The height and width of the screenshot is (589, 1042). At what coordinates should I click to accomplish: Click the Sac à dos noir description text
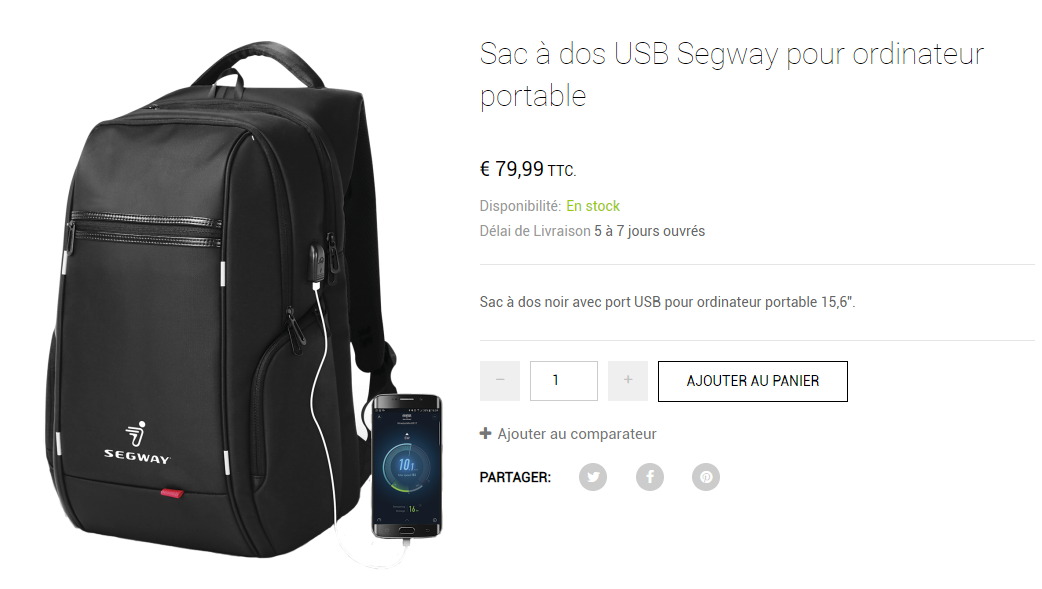[x=667, y=302]
